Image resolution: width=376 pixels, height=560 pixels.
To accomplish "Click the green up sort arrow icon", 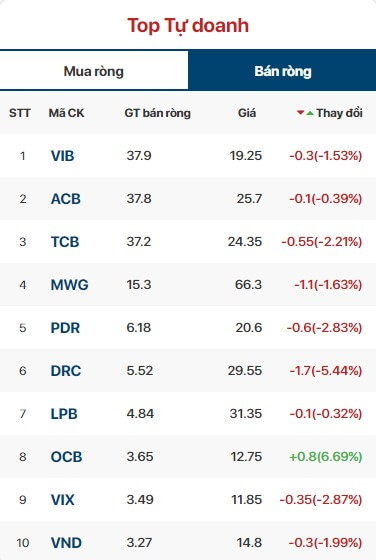I will (x=310, y=113).
